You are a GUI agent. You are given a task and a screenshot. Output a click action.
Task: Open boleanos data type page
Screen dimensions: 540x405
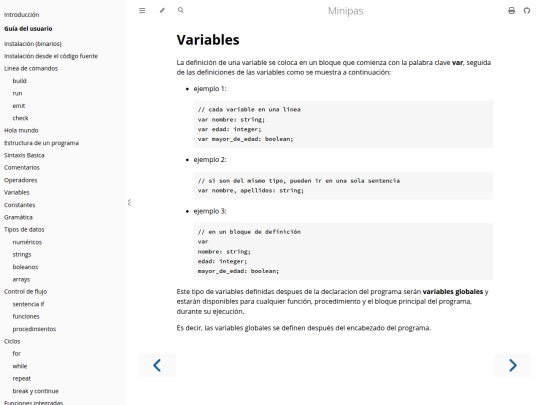[x=25, y=267]
